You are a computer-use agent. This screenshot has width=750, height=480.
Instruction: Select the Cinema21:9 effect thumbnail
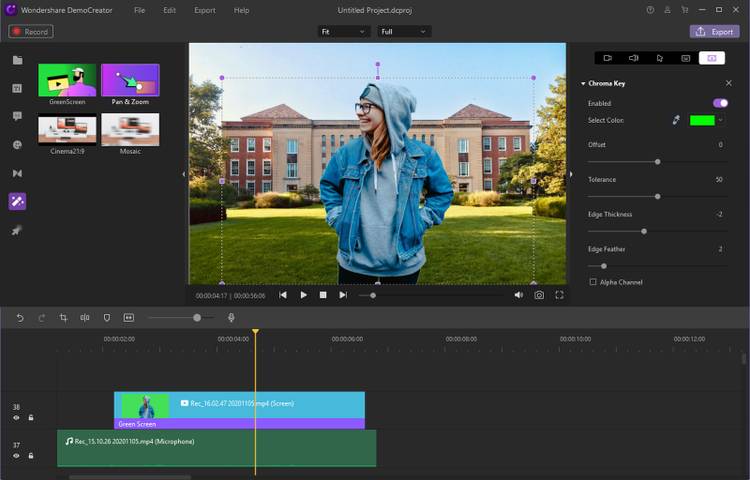point(67,129)
